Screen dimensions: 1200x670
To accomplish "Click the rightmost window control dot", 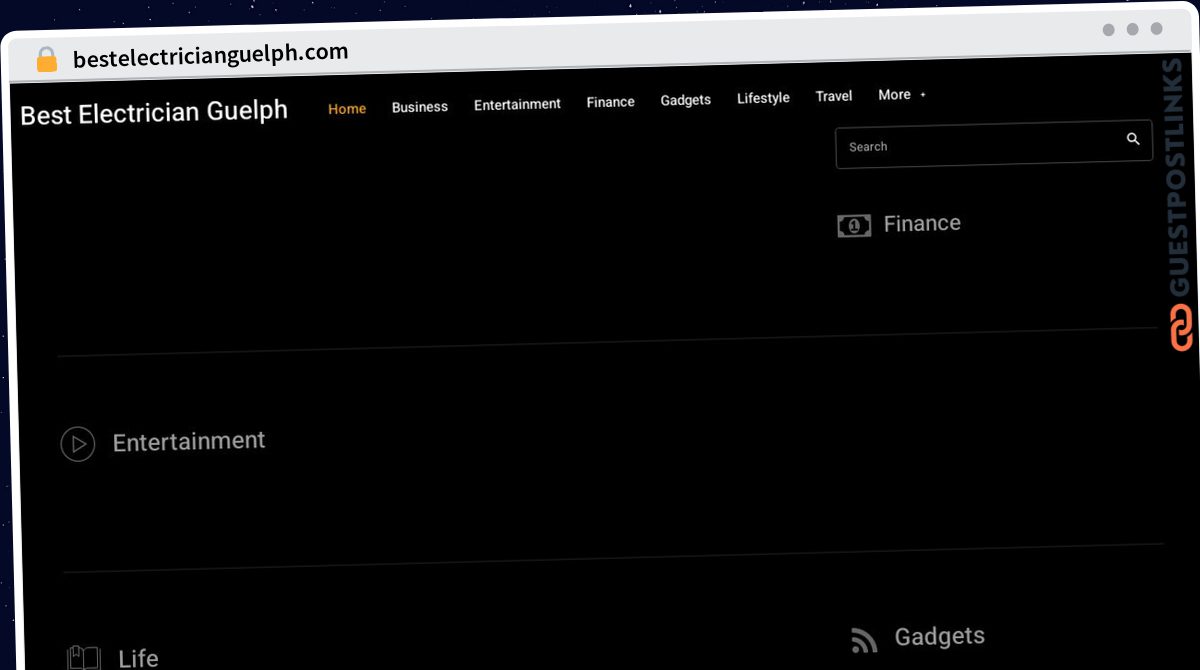I will click(1157, 30).
